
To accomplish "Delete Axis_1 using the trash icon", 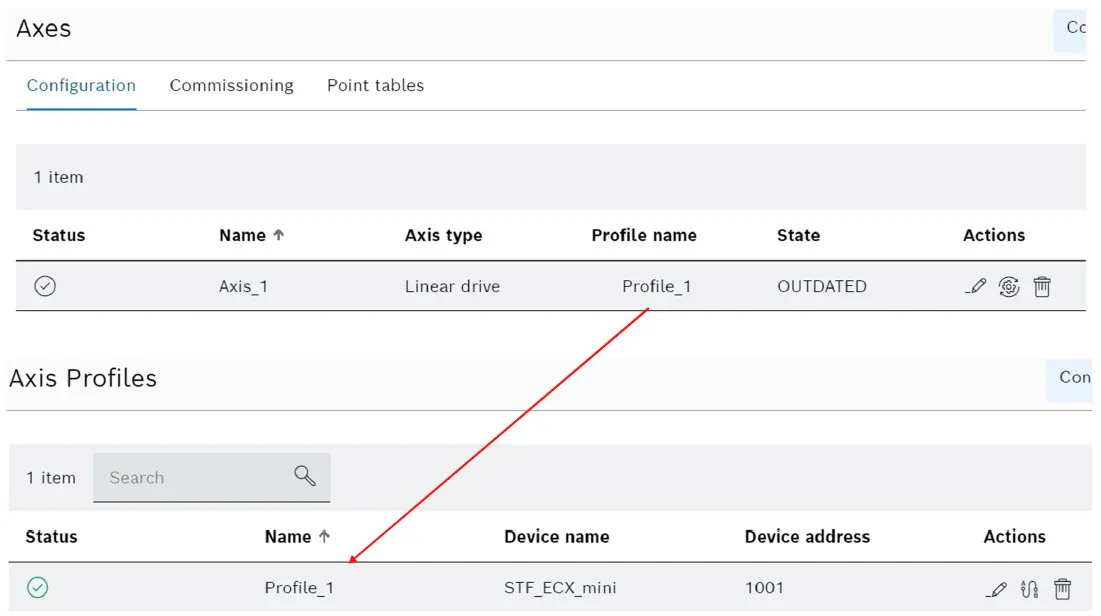I will tap(1042, 287).
